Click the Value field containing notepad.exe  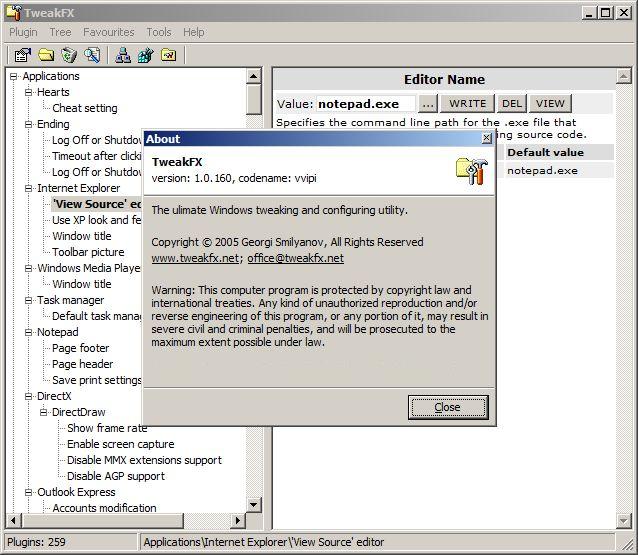coord(366,104)
